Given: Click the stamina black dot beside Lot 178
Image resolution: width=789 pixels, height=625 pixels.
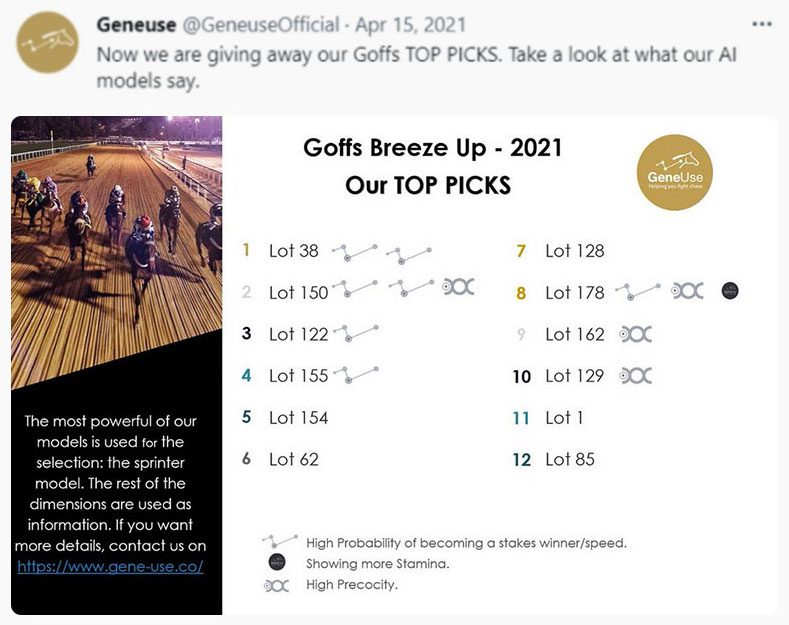Looking at the screenshot, I should (x=730, y=290).
